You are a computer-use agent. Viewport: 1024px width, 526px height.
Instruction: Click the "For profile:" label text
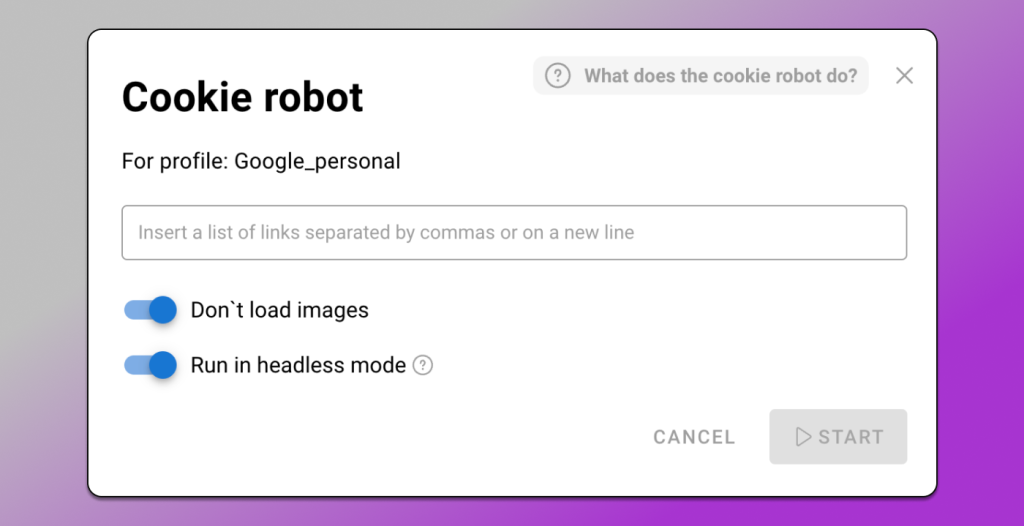[x=175, y=161]
